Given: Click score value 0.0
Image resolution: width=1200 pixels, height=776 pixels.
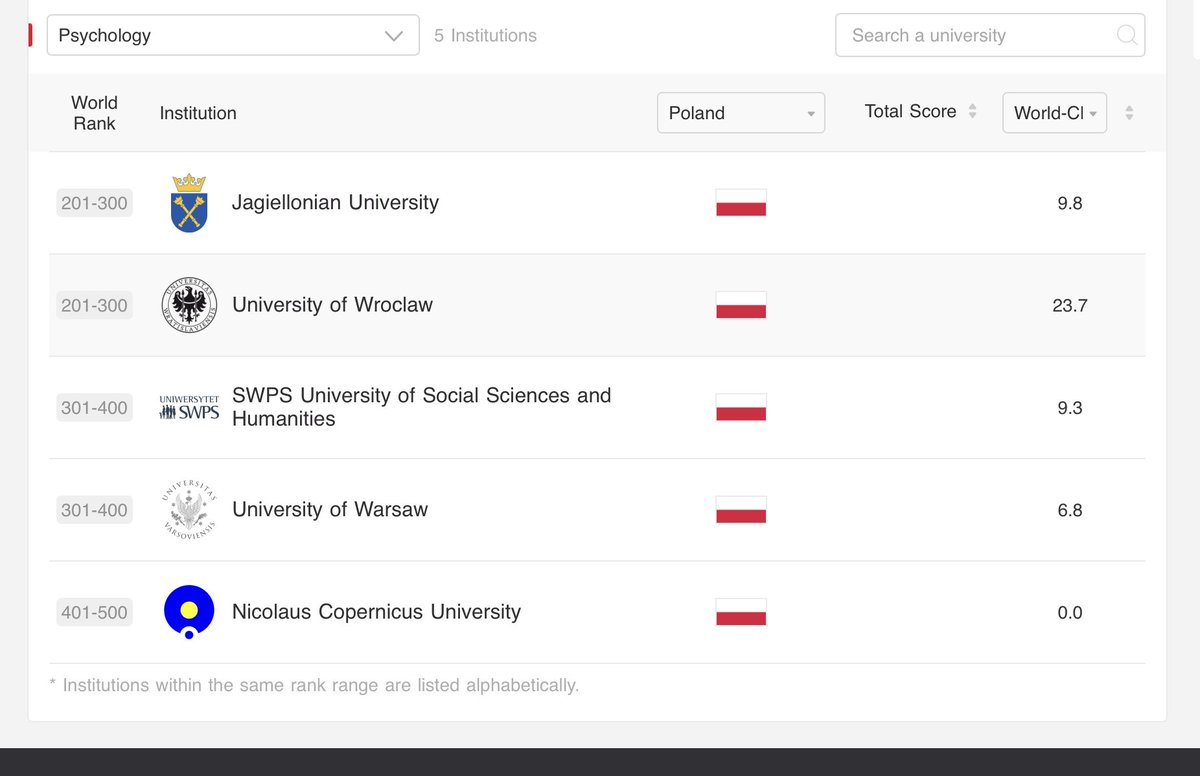Looking at the screenshot, I should coord(1070,612).
